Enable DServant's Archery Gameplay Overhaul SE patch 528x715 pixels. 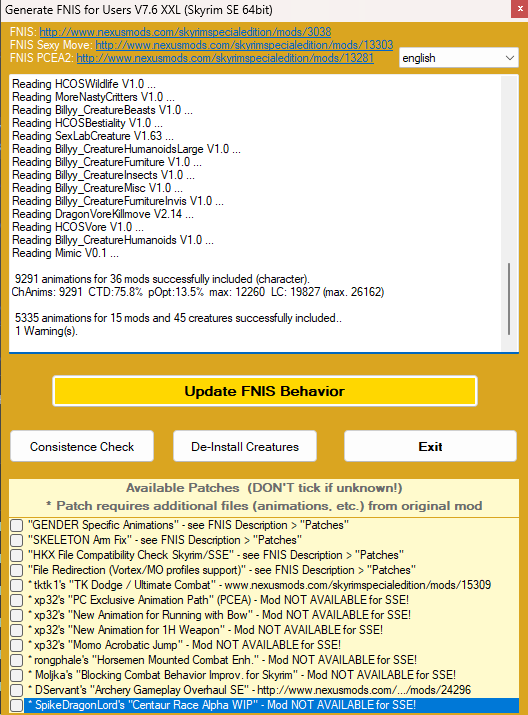click(x=17, y=690)
